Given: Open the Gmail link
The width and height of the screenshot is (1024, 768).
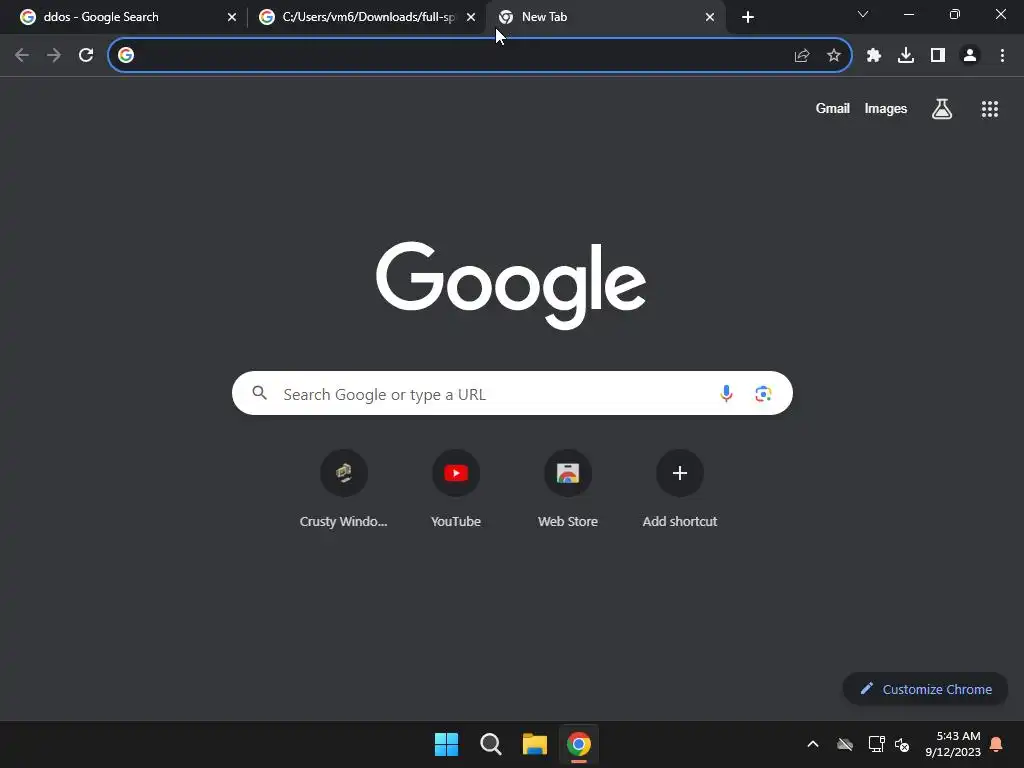Looking at the screenshot, I should [x=833, y=109].
